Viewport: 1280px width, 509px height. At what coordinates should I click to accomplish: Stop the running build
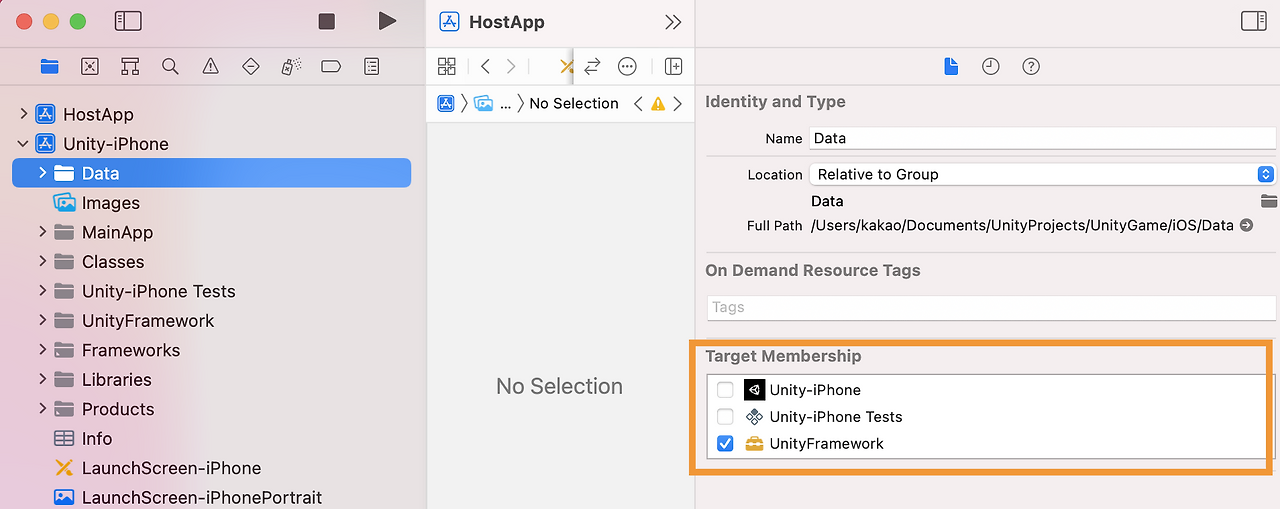coord(327,21)
